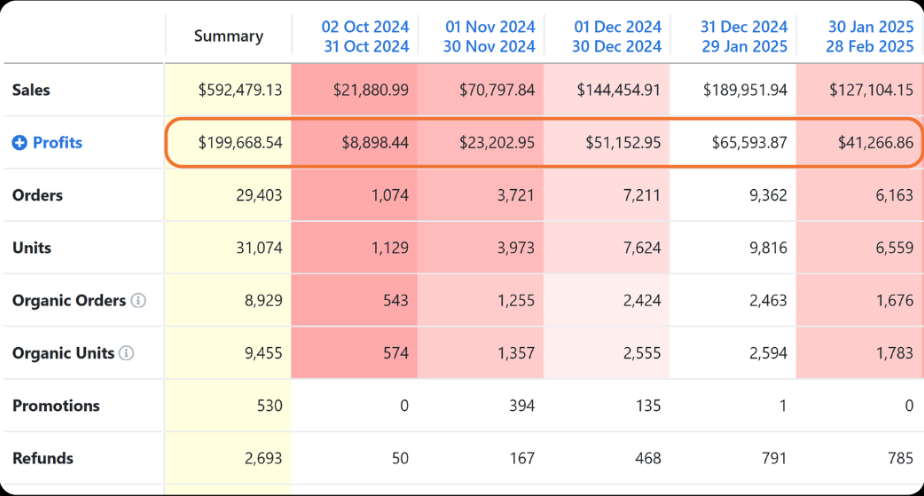Click summary orders value 29,403
Screen dimensions: 924x496
[259, 195]
